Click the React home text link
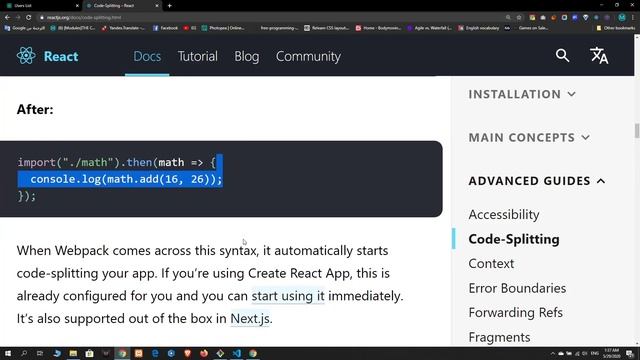Viewport: 640px width, 360px height. (61, 56)
